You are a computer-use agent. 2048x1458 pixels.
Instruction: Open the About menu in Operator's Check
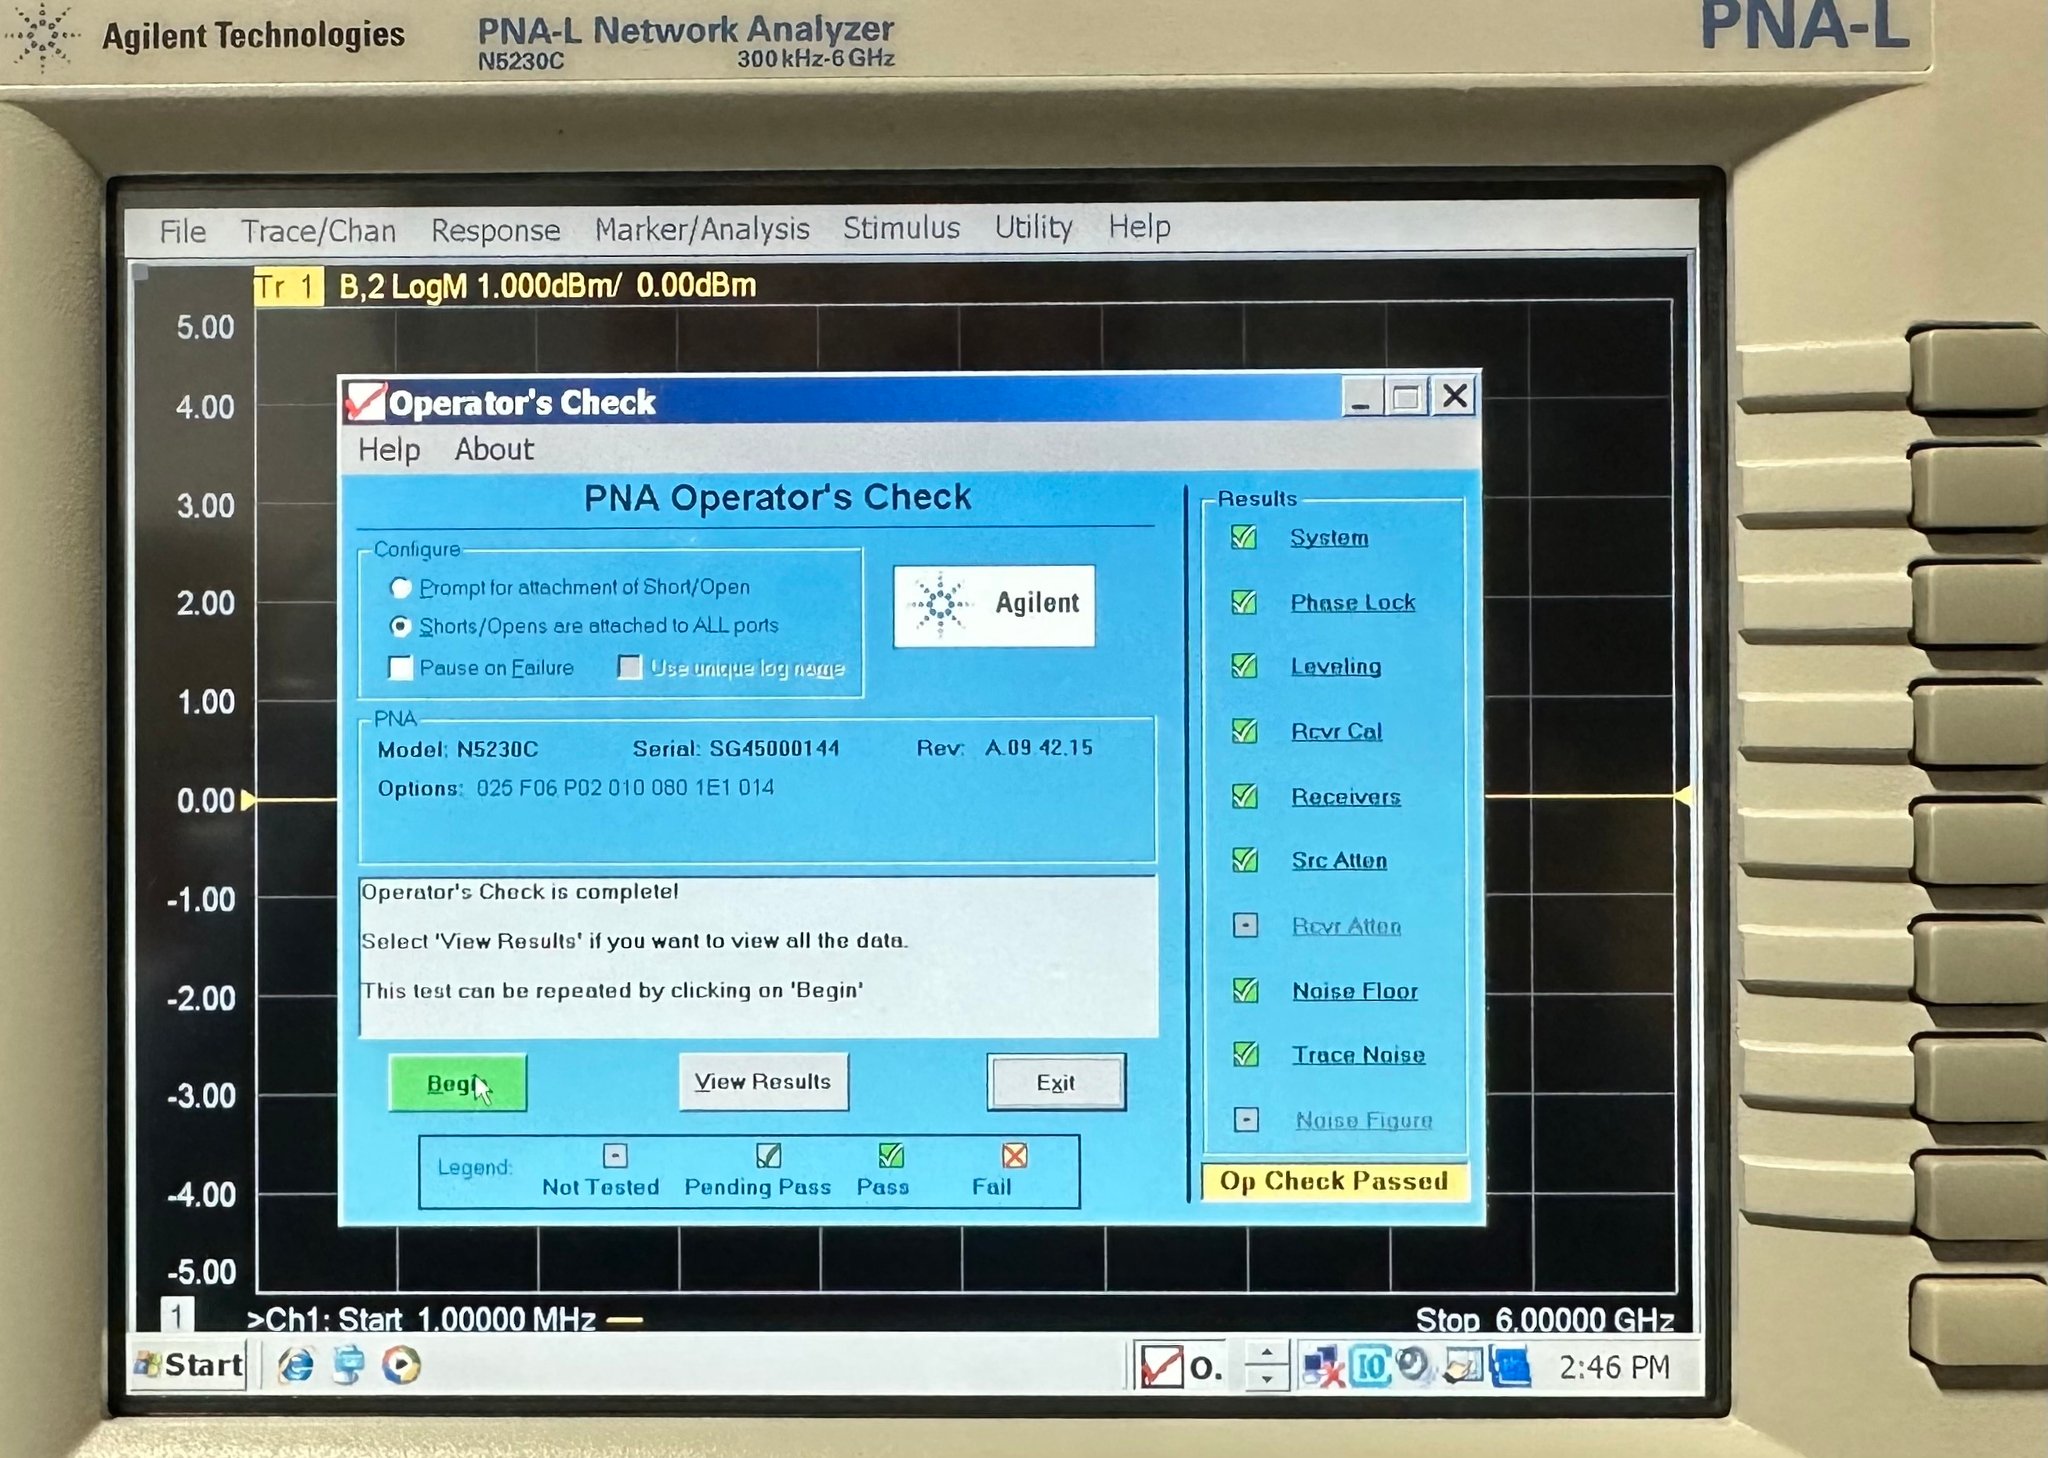(494, 449)
